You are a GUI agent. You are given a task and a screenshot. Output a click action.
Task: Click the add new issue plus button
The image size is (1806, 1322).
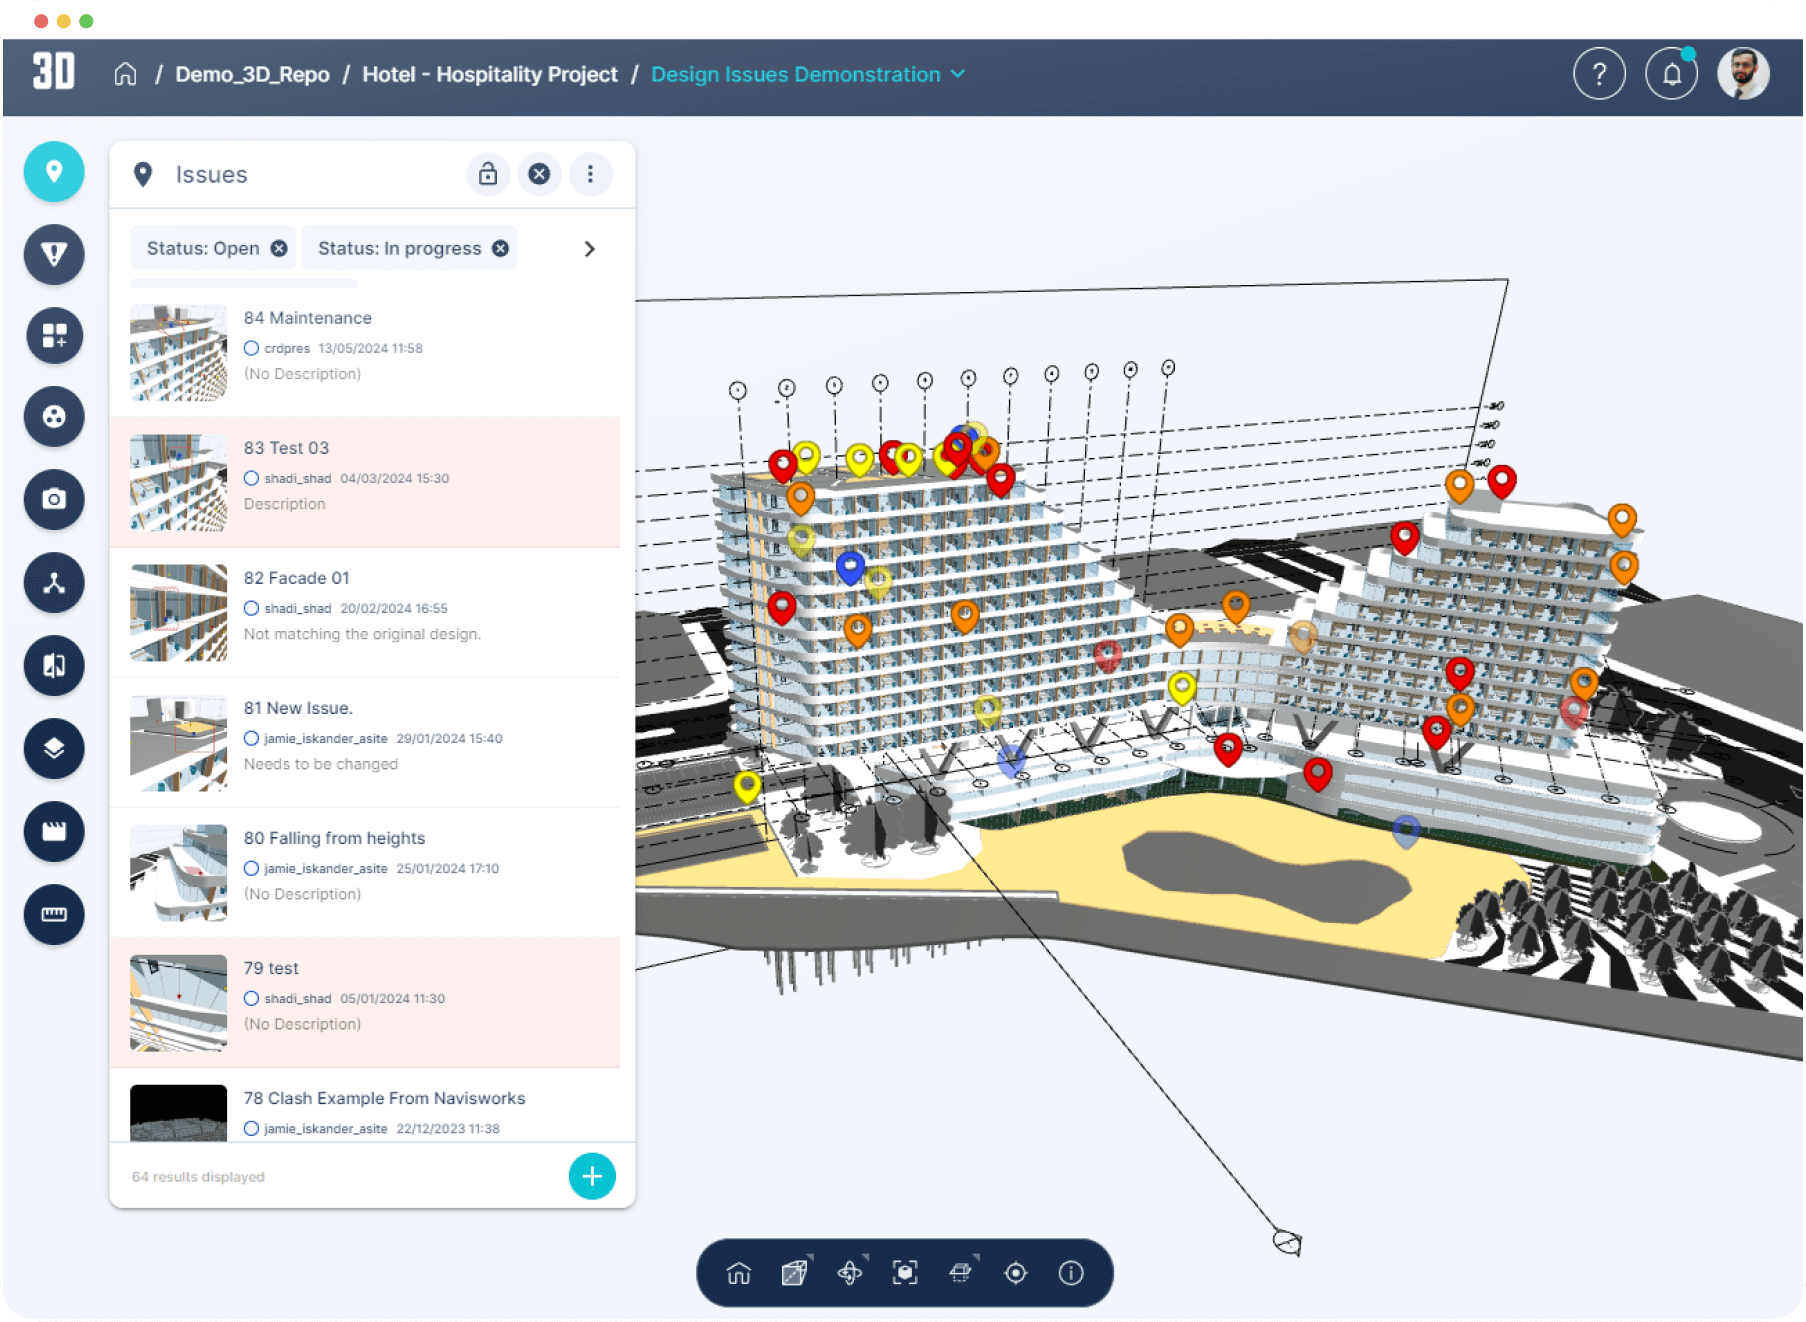(592, 1176)
